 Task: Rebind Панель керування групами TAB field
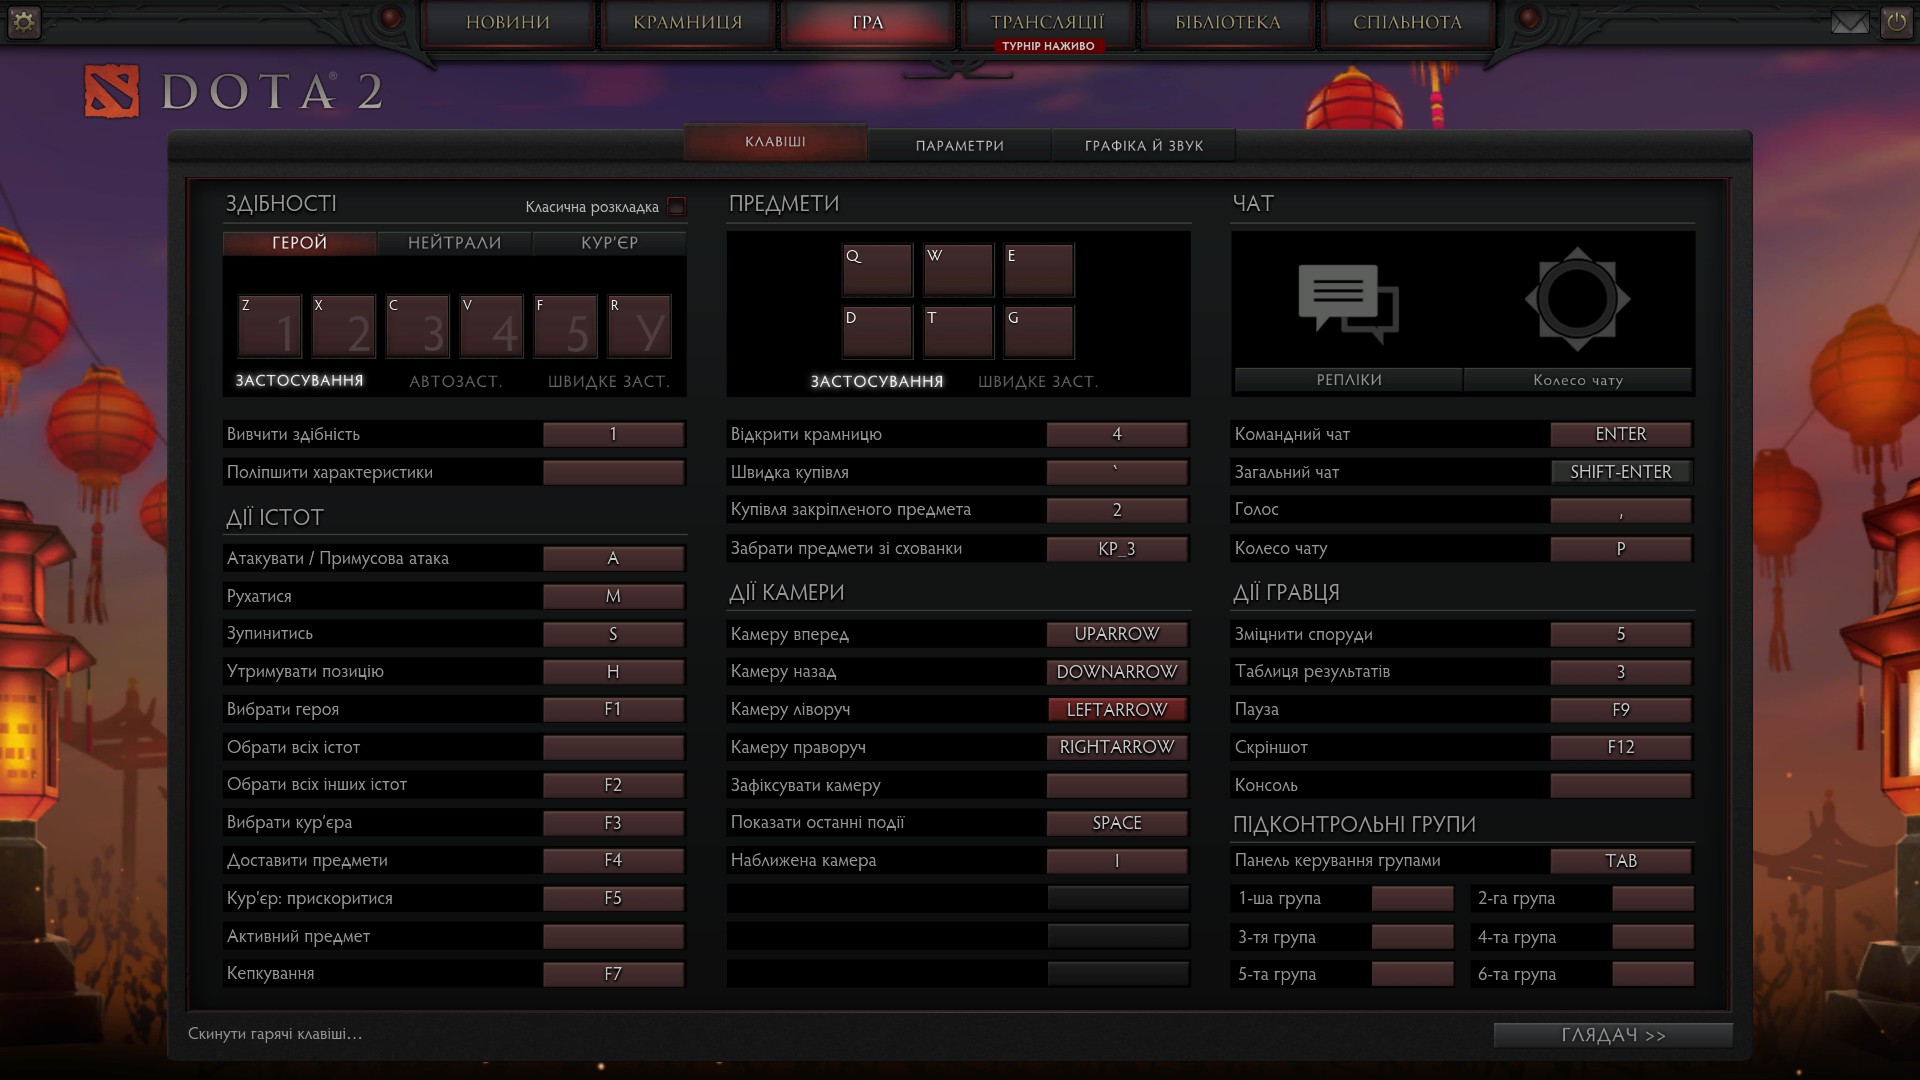[x=1621, y=861]
